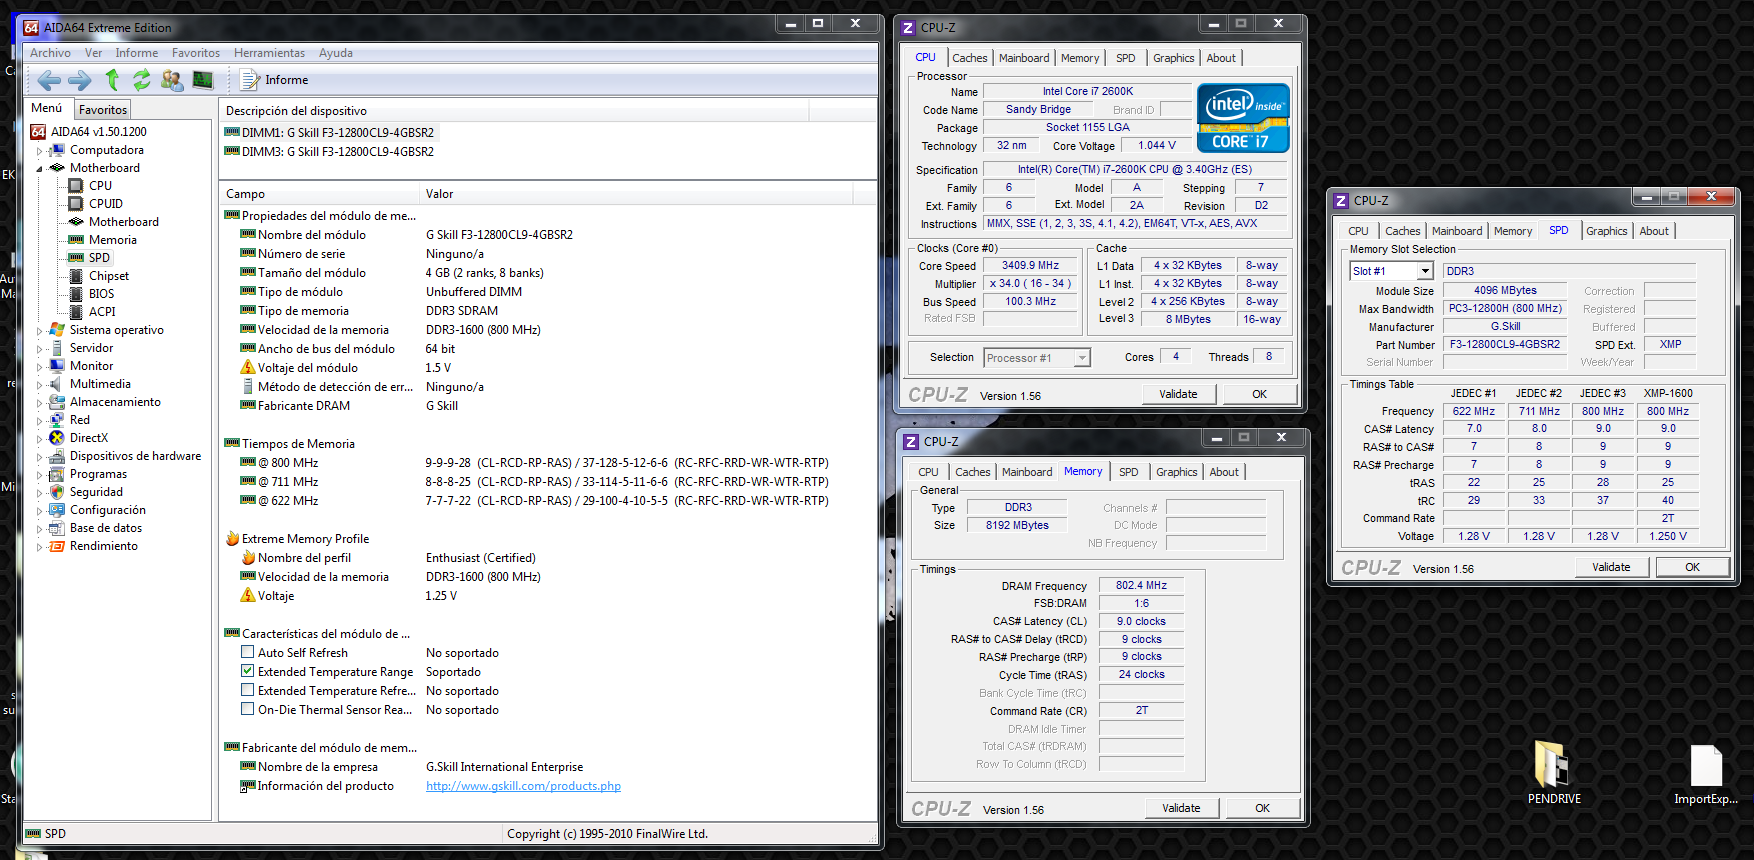Select the Fabricante DRAM row

point(548,406)
